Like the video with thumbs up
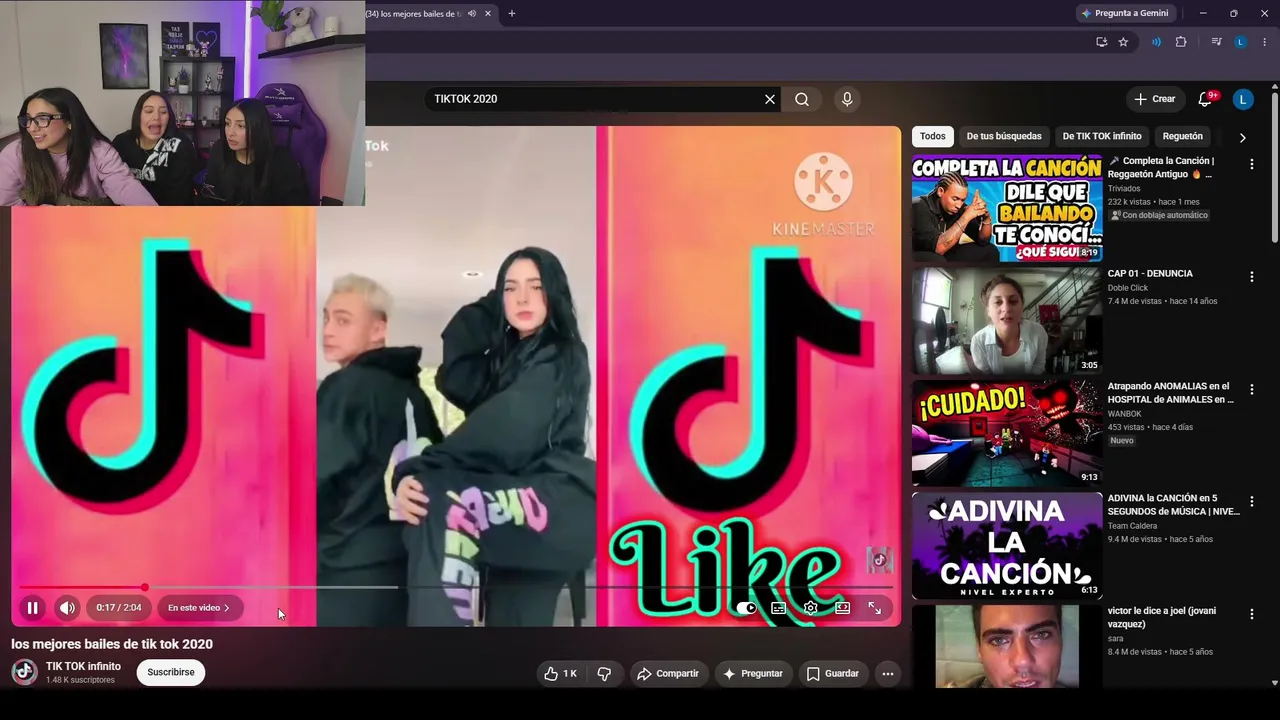 560,674
